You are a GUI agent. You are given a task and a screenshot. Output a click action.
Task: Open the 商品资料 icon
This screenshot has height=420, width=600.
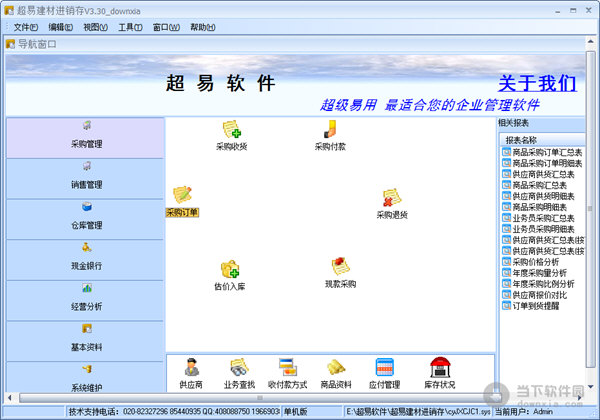(x=336, y=367)
